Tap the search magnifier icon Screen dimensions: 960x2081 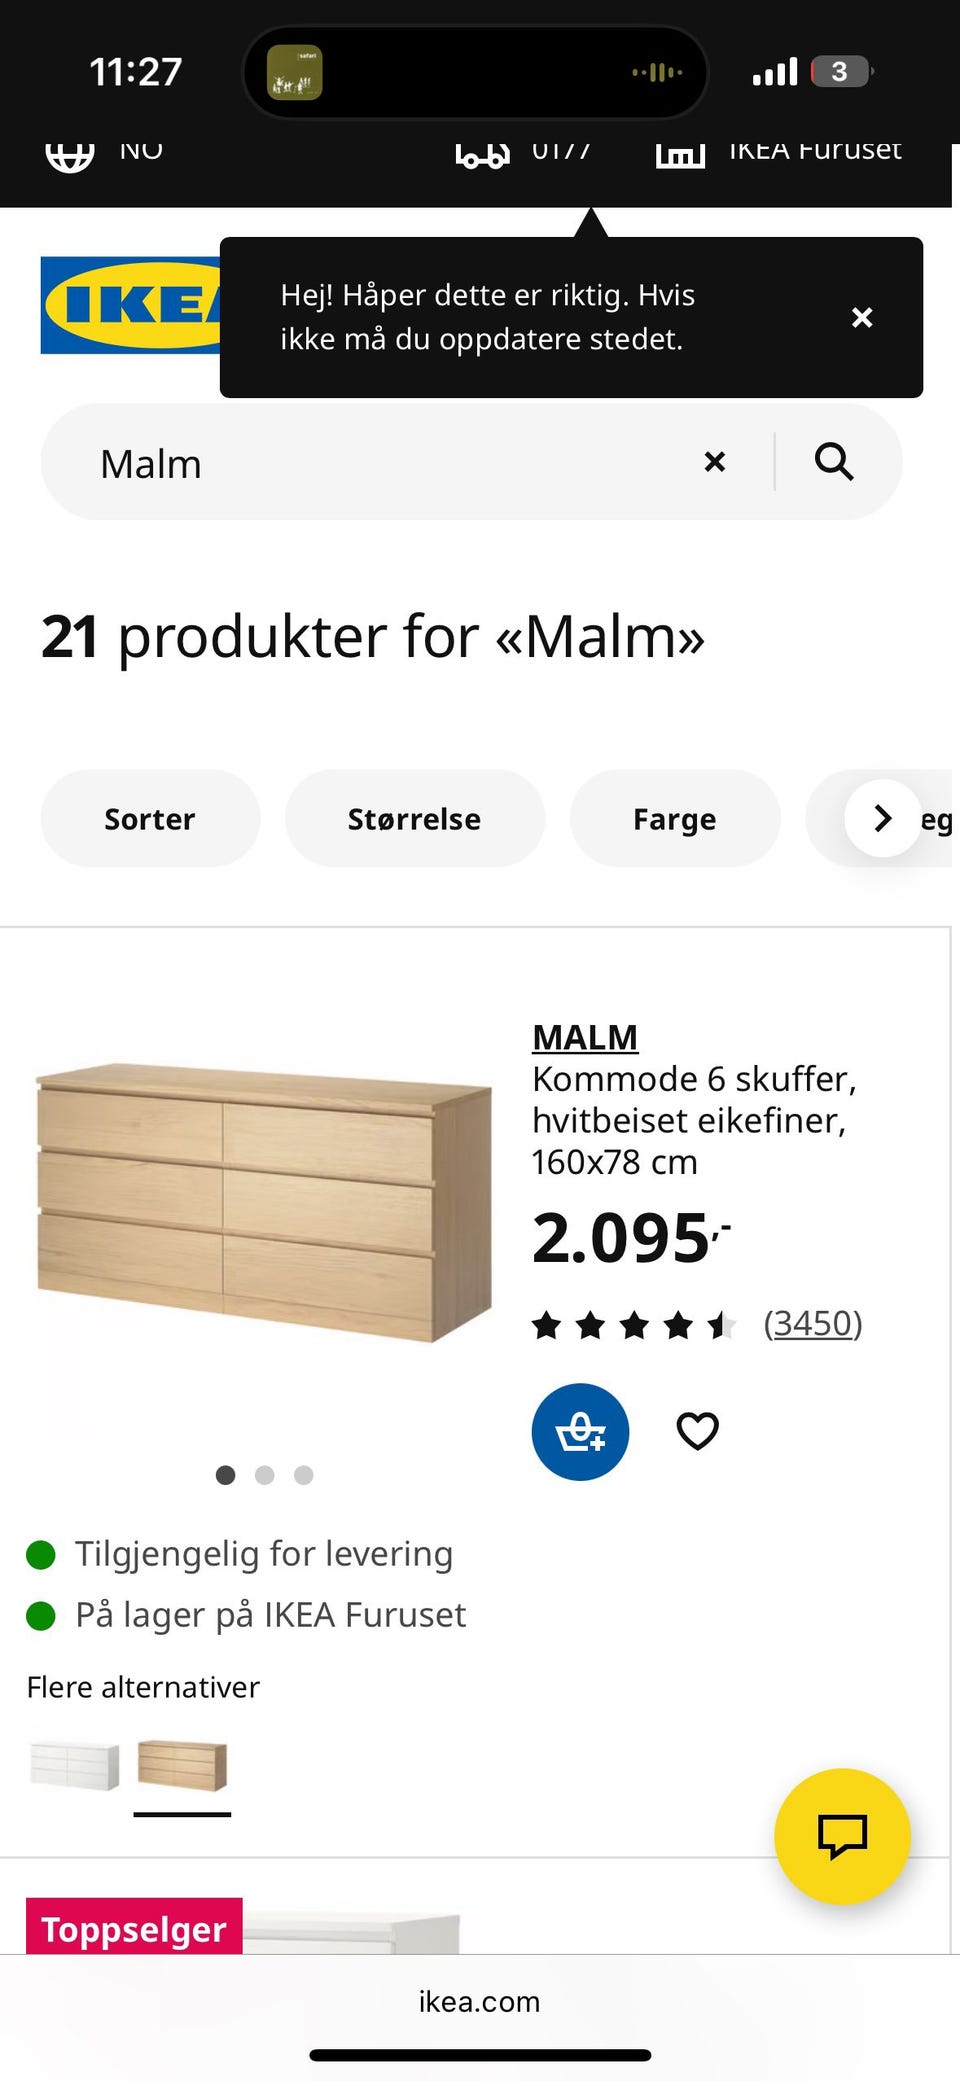click(833, 461)
